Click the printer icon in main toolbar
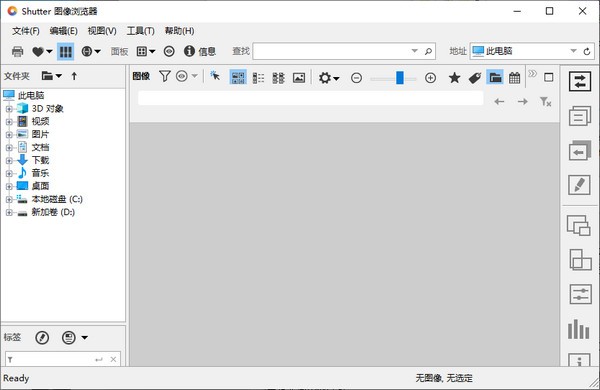Viewport: 600px width, 390px height. 17,51
